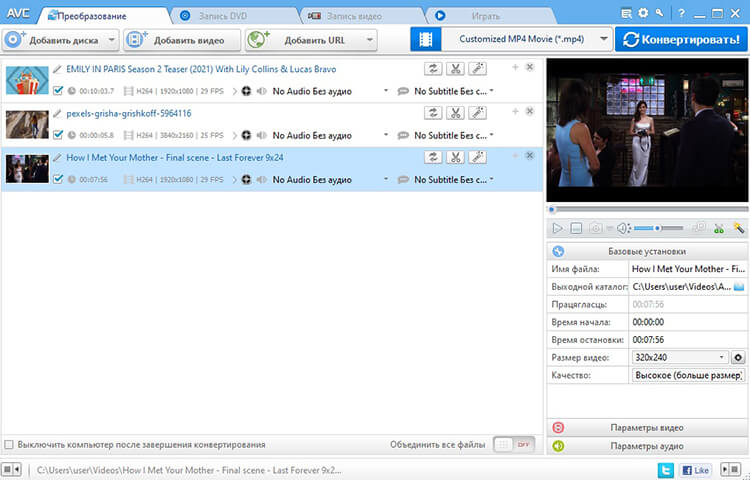The width and height of the screenshot is (750, 480).
Task: Click the Конвертировать! button
Action: tap(681, 39)
